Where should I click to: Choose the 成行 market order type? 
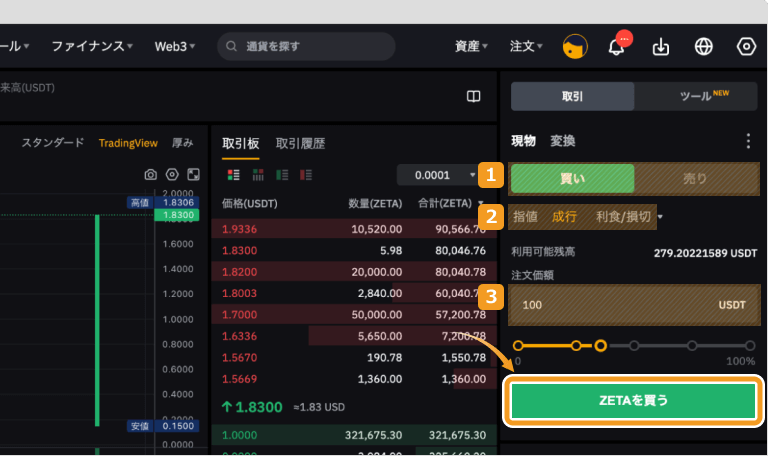(x=564, y=216)
